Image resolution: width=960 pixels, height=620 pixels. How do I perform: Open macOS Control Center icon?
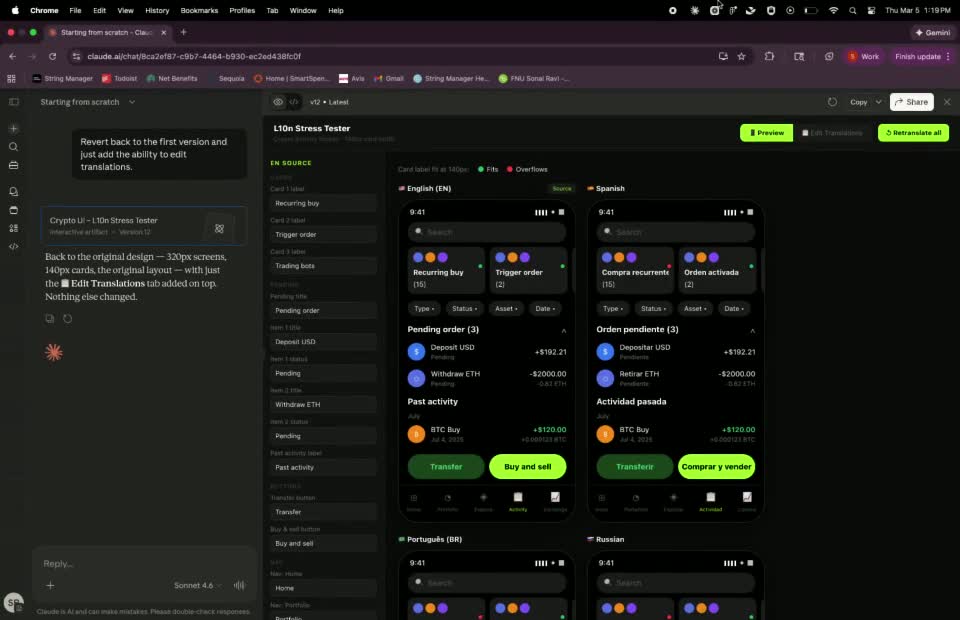pos(871,10)
